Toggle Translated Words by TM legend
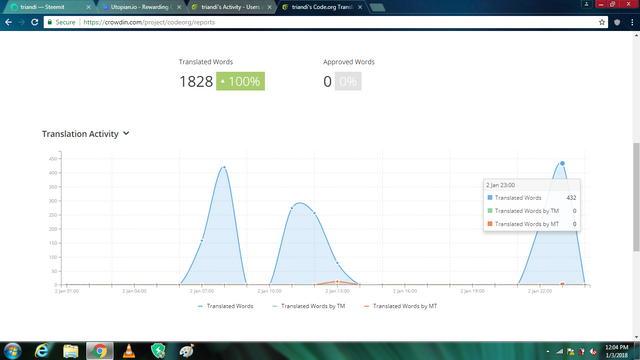This screenshot has height=360, width=640. 309,306
